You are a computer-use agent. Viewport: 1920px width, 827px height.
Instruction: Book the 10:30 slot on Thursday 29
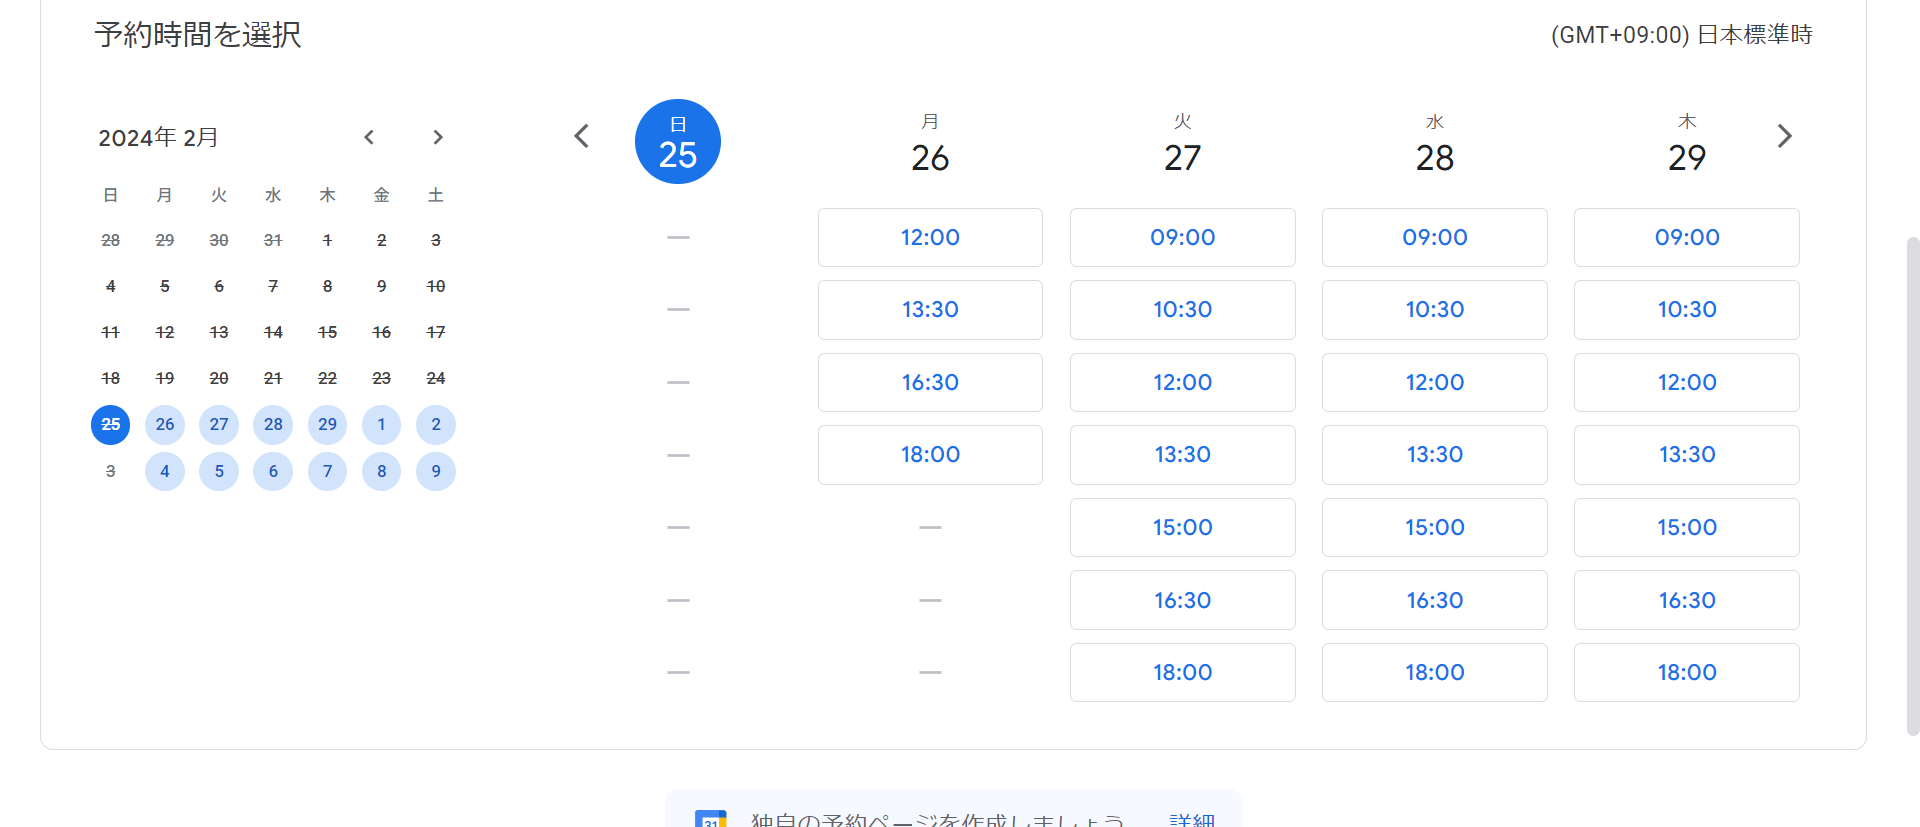tap(1686, 309)
